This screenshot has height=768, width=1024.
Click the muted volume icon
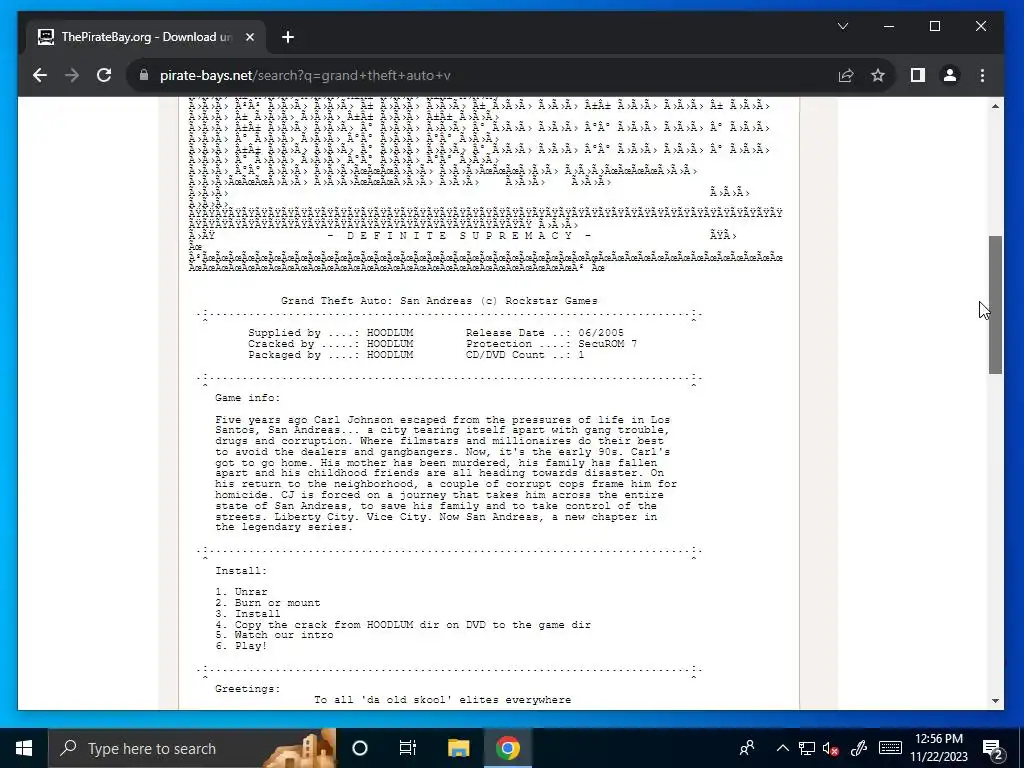831,748
